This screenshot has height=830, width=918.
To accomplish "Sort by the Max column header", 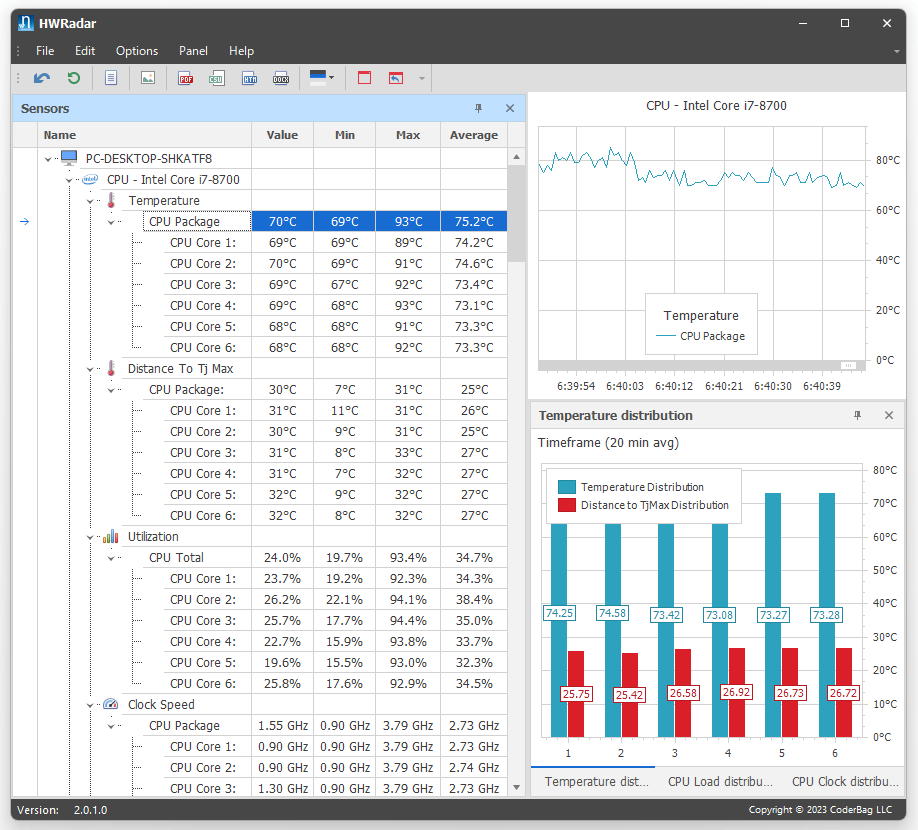I will point(407,135).
